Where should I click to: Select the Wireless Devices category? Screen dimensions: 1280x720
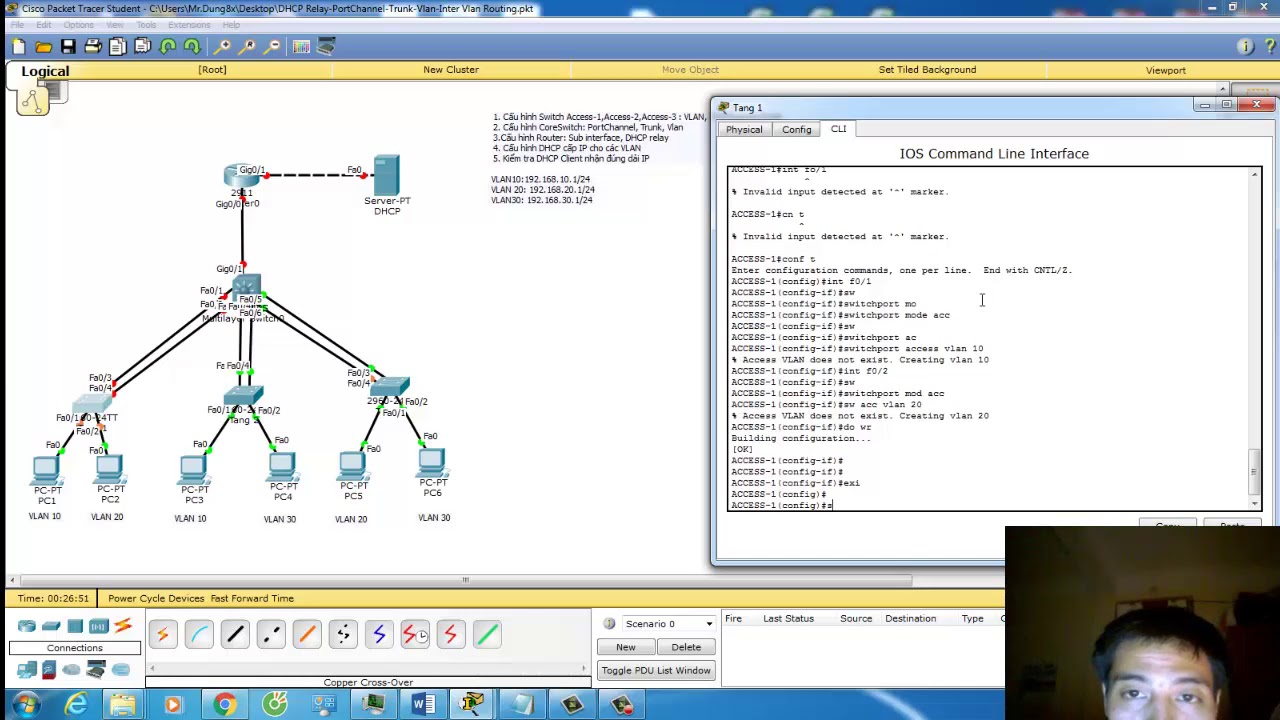click(x=99, y=627)
